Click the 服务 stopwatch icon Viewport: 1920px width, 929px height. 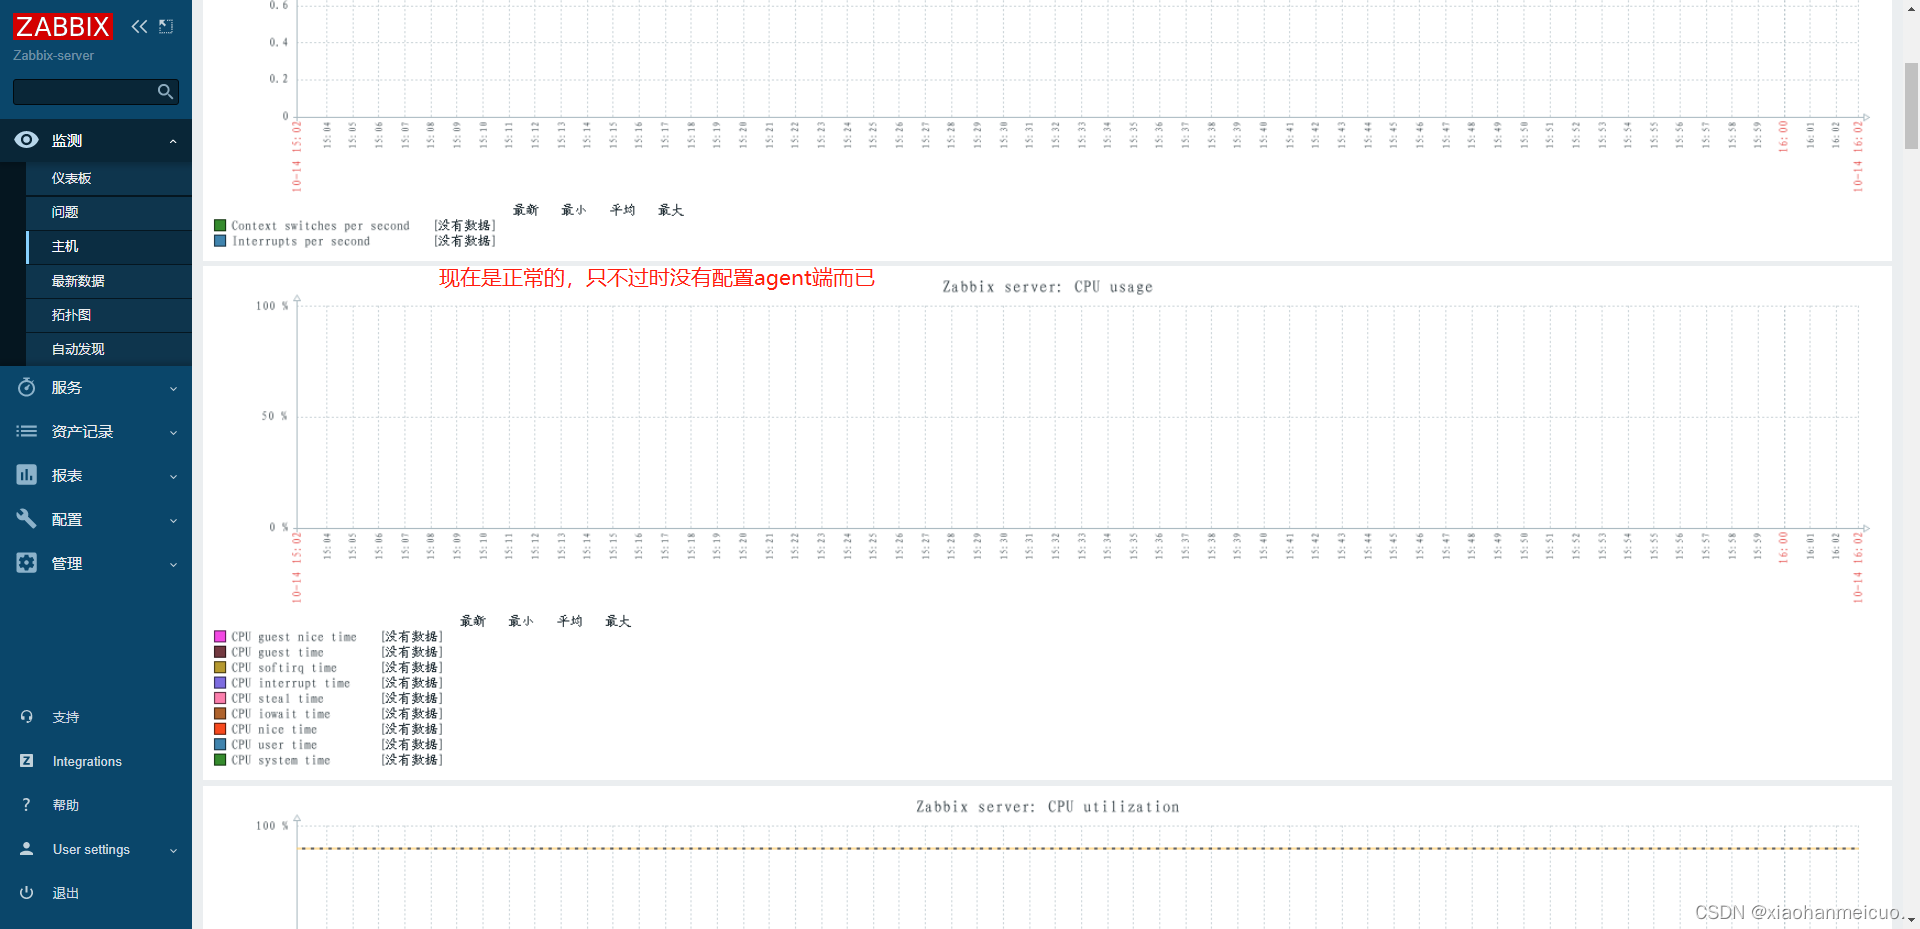point(27,387)
